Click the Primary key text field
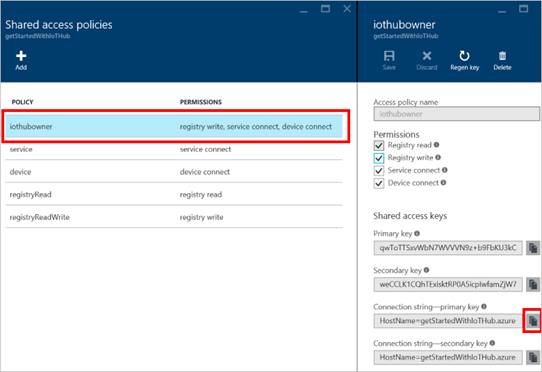Image resolution: width=542 pixels, height=372 pixels. [x=448, y=248]
